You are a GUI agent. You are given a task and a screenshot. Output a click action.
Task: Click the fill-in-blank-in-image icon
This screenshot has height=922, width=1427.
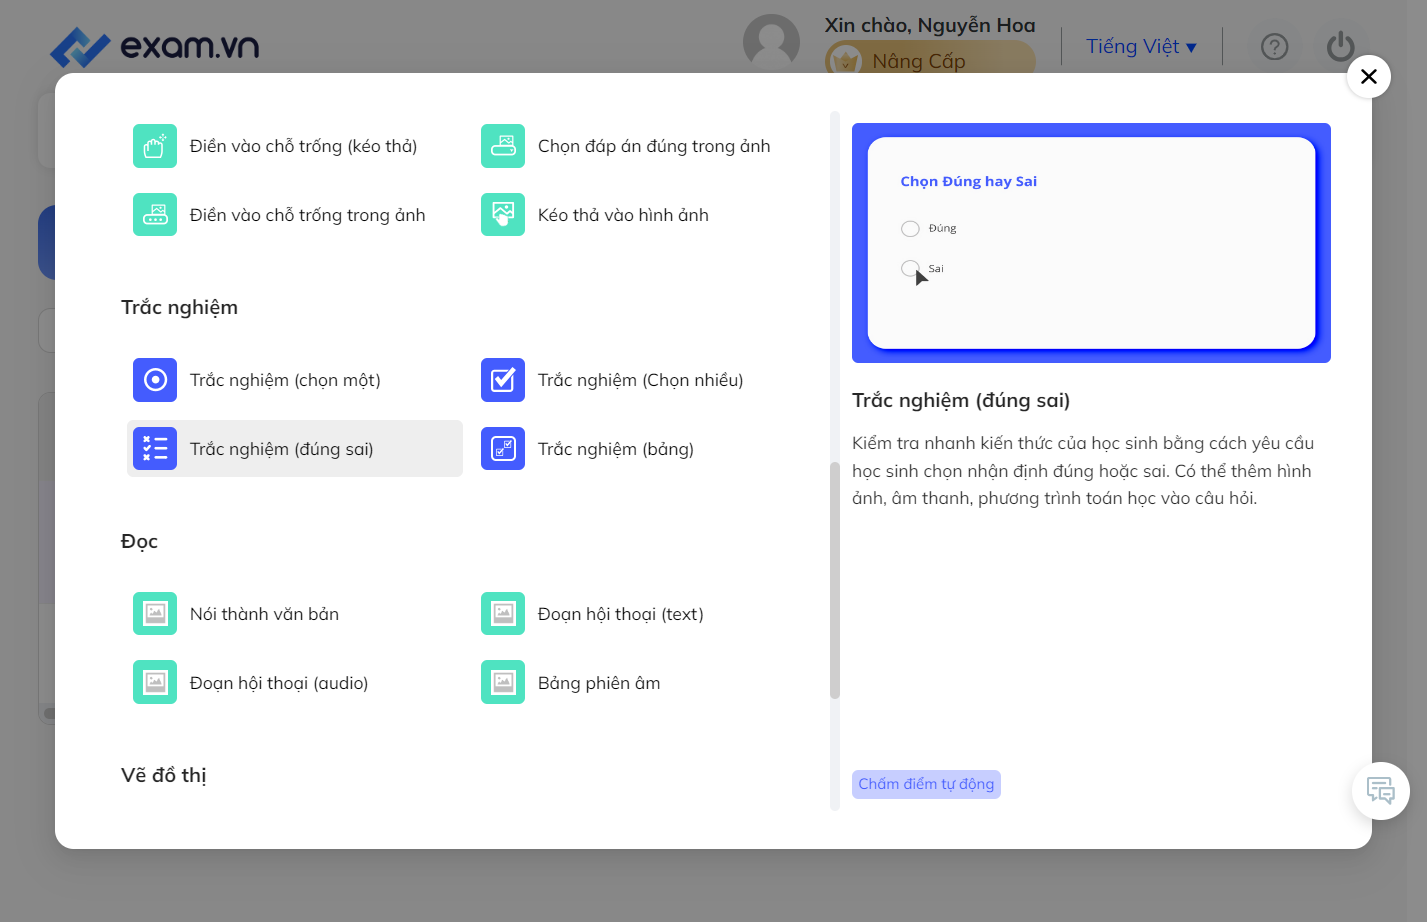pyautogui.click(x=155, y=214)
